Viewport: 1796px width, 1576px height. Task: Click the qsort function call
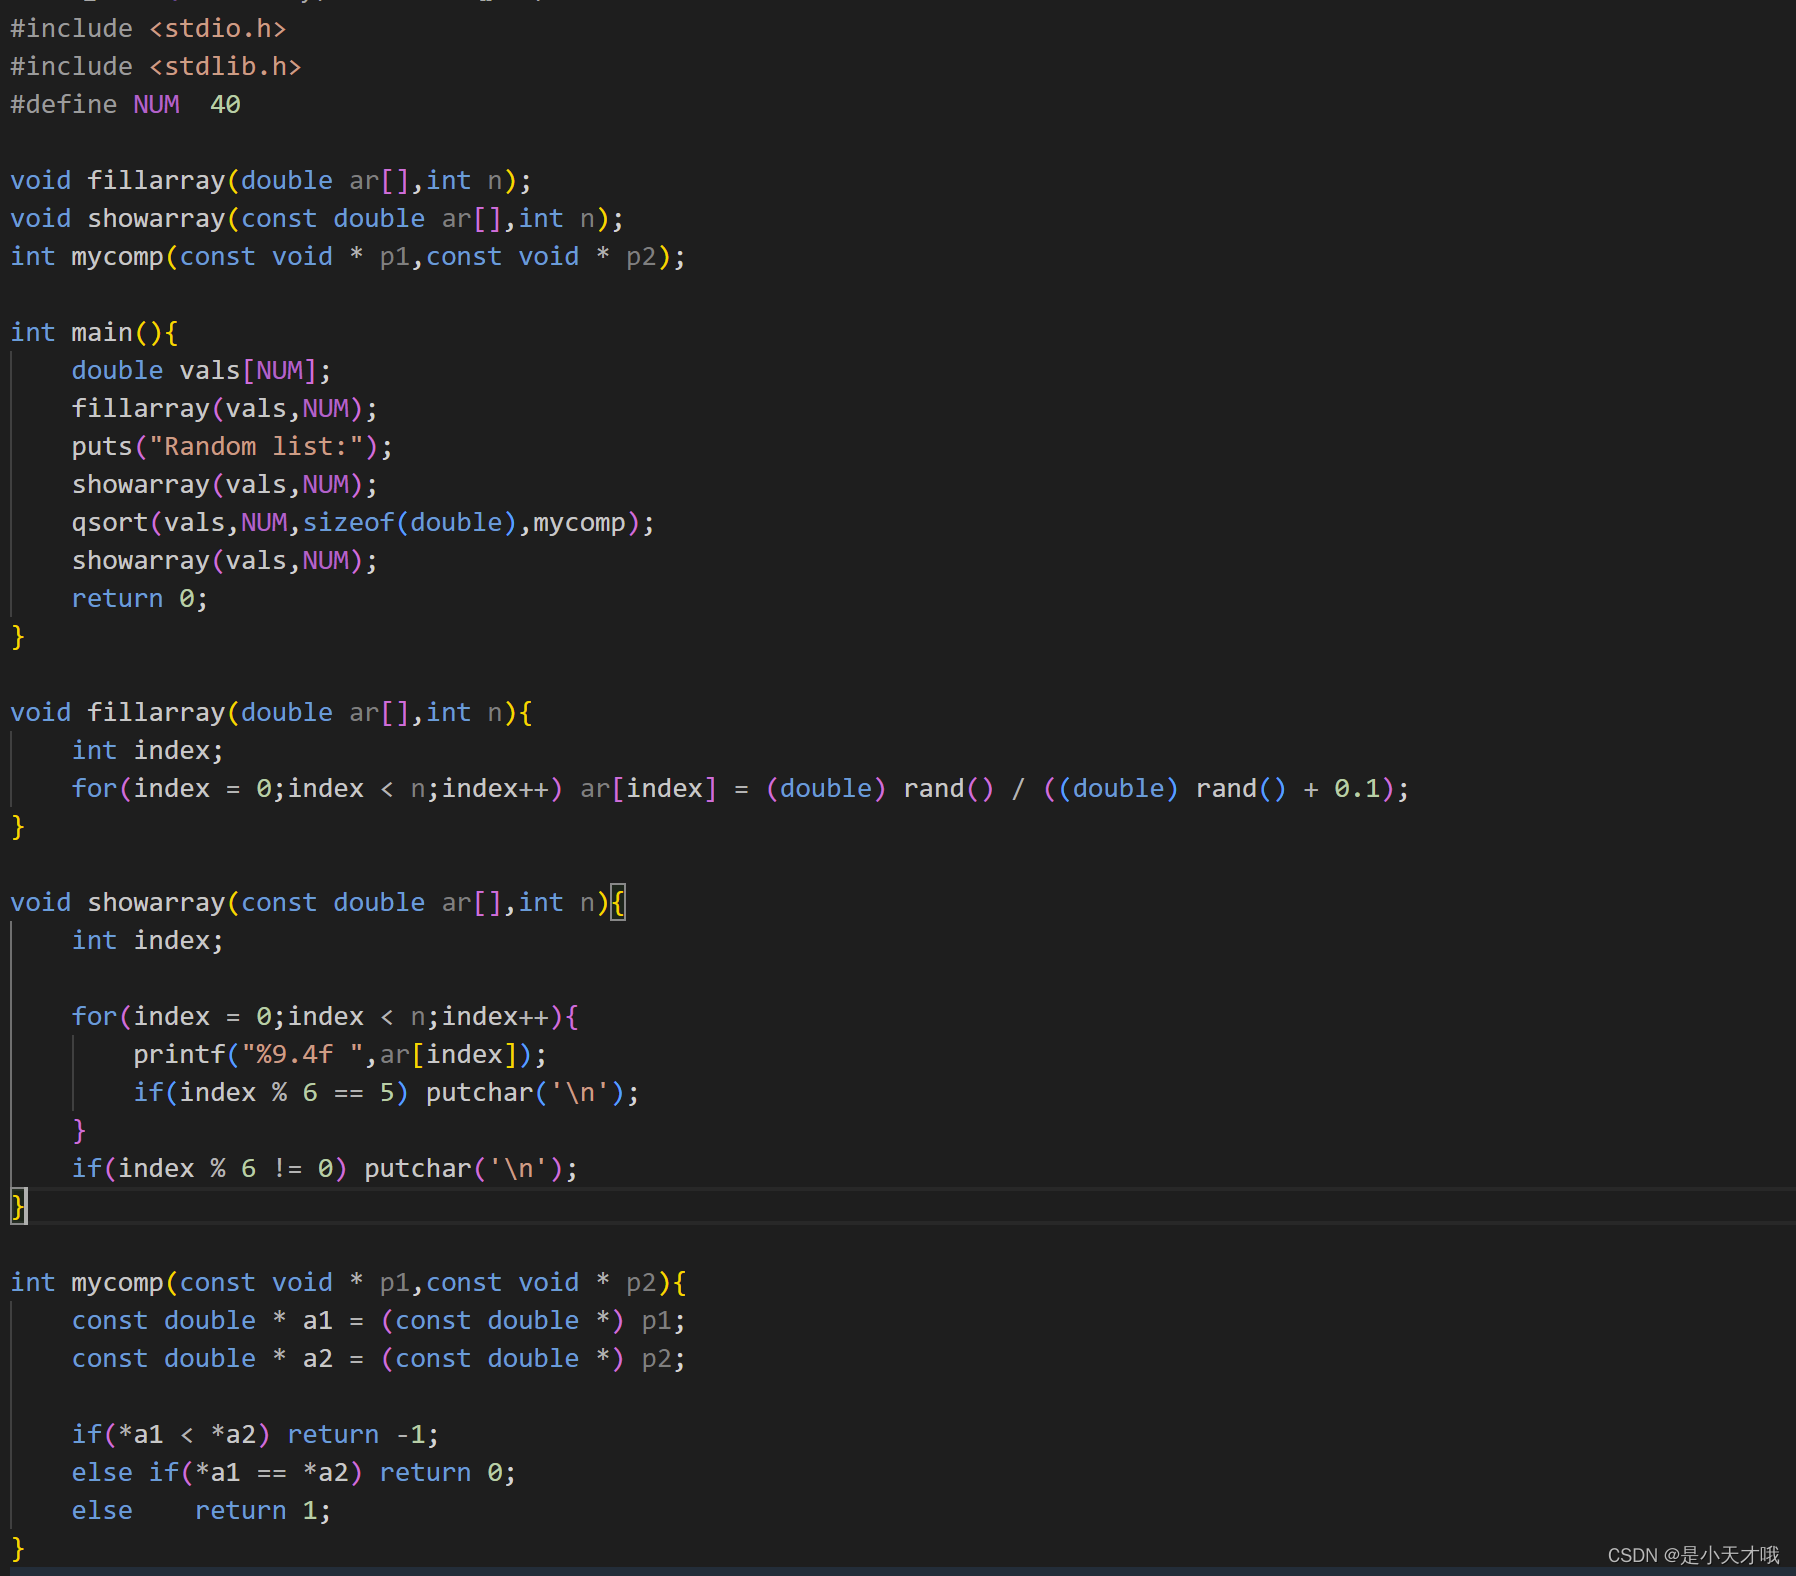pyautogui.click(x=360, y=522)
